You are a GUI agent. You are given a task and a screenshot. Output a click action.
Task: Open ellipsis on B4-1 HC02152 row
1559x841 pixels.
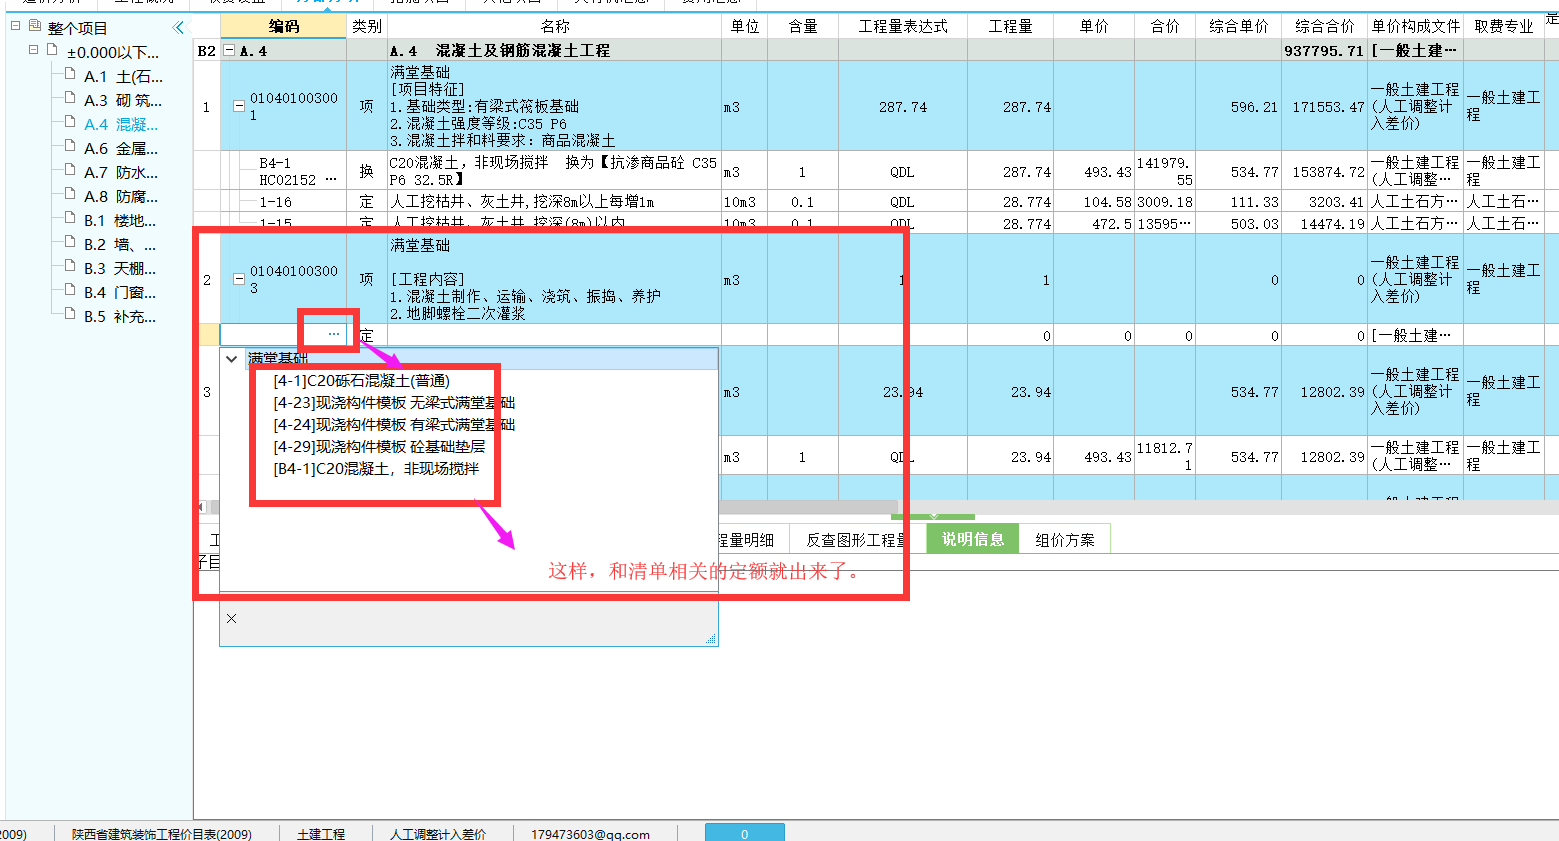click(331, 180)
